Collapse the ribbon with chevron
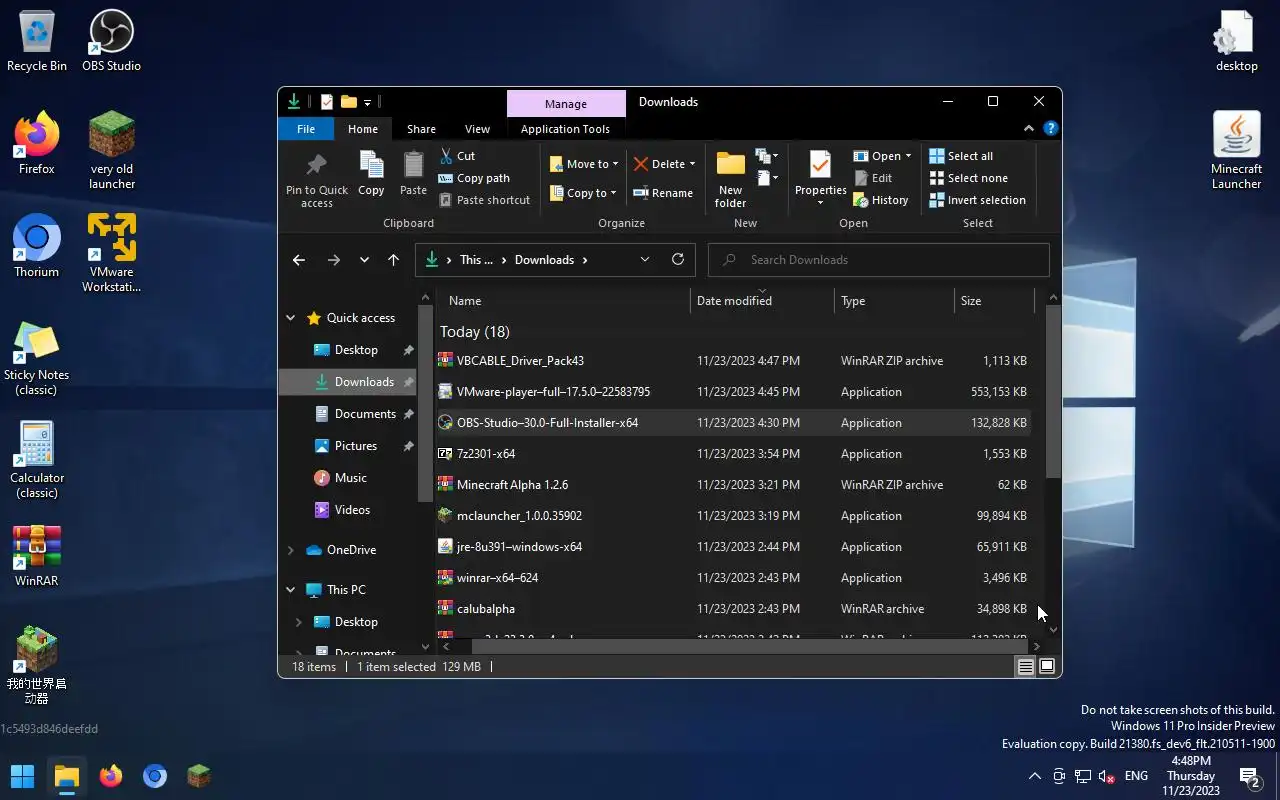 click(1028, 129)
